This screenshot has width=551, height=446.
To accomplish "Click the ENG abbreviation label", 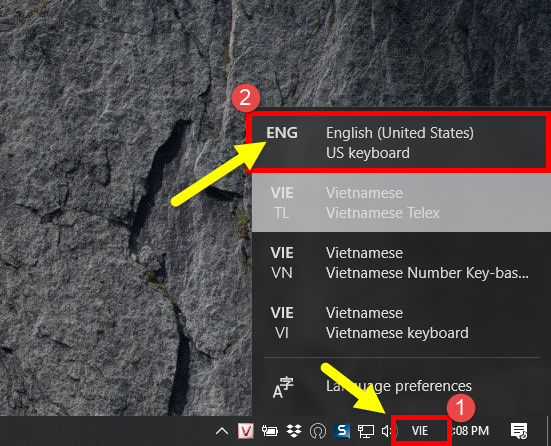I will point(282,133).
